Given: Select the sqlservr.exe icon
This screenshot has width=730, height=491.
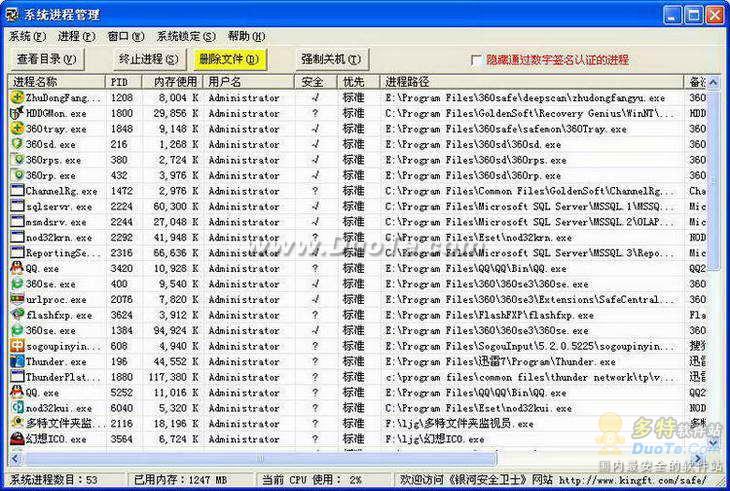Looking at the screenshot, I should click(x=17, y=206).
